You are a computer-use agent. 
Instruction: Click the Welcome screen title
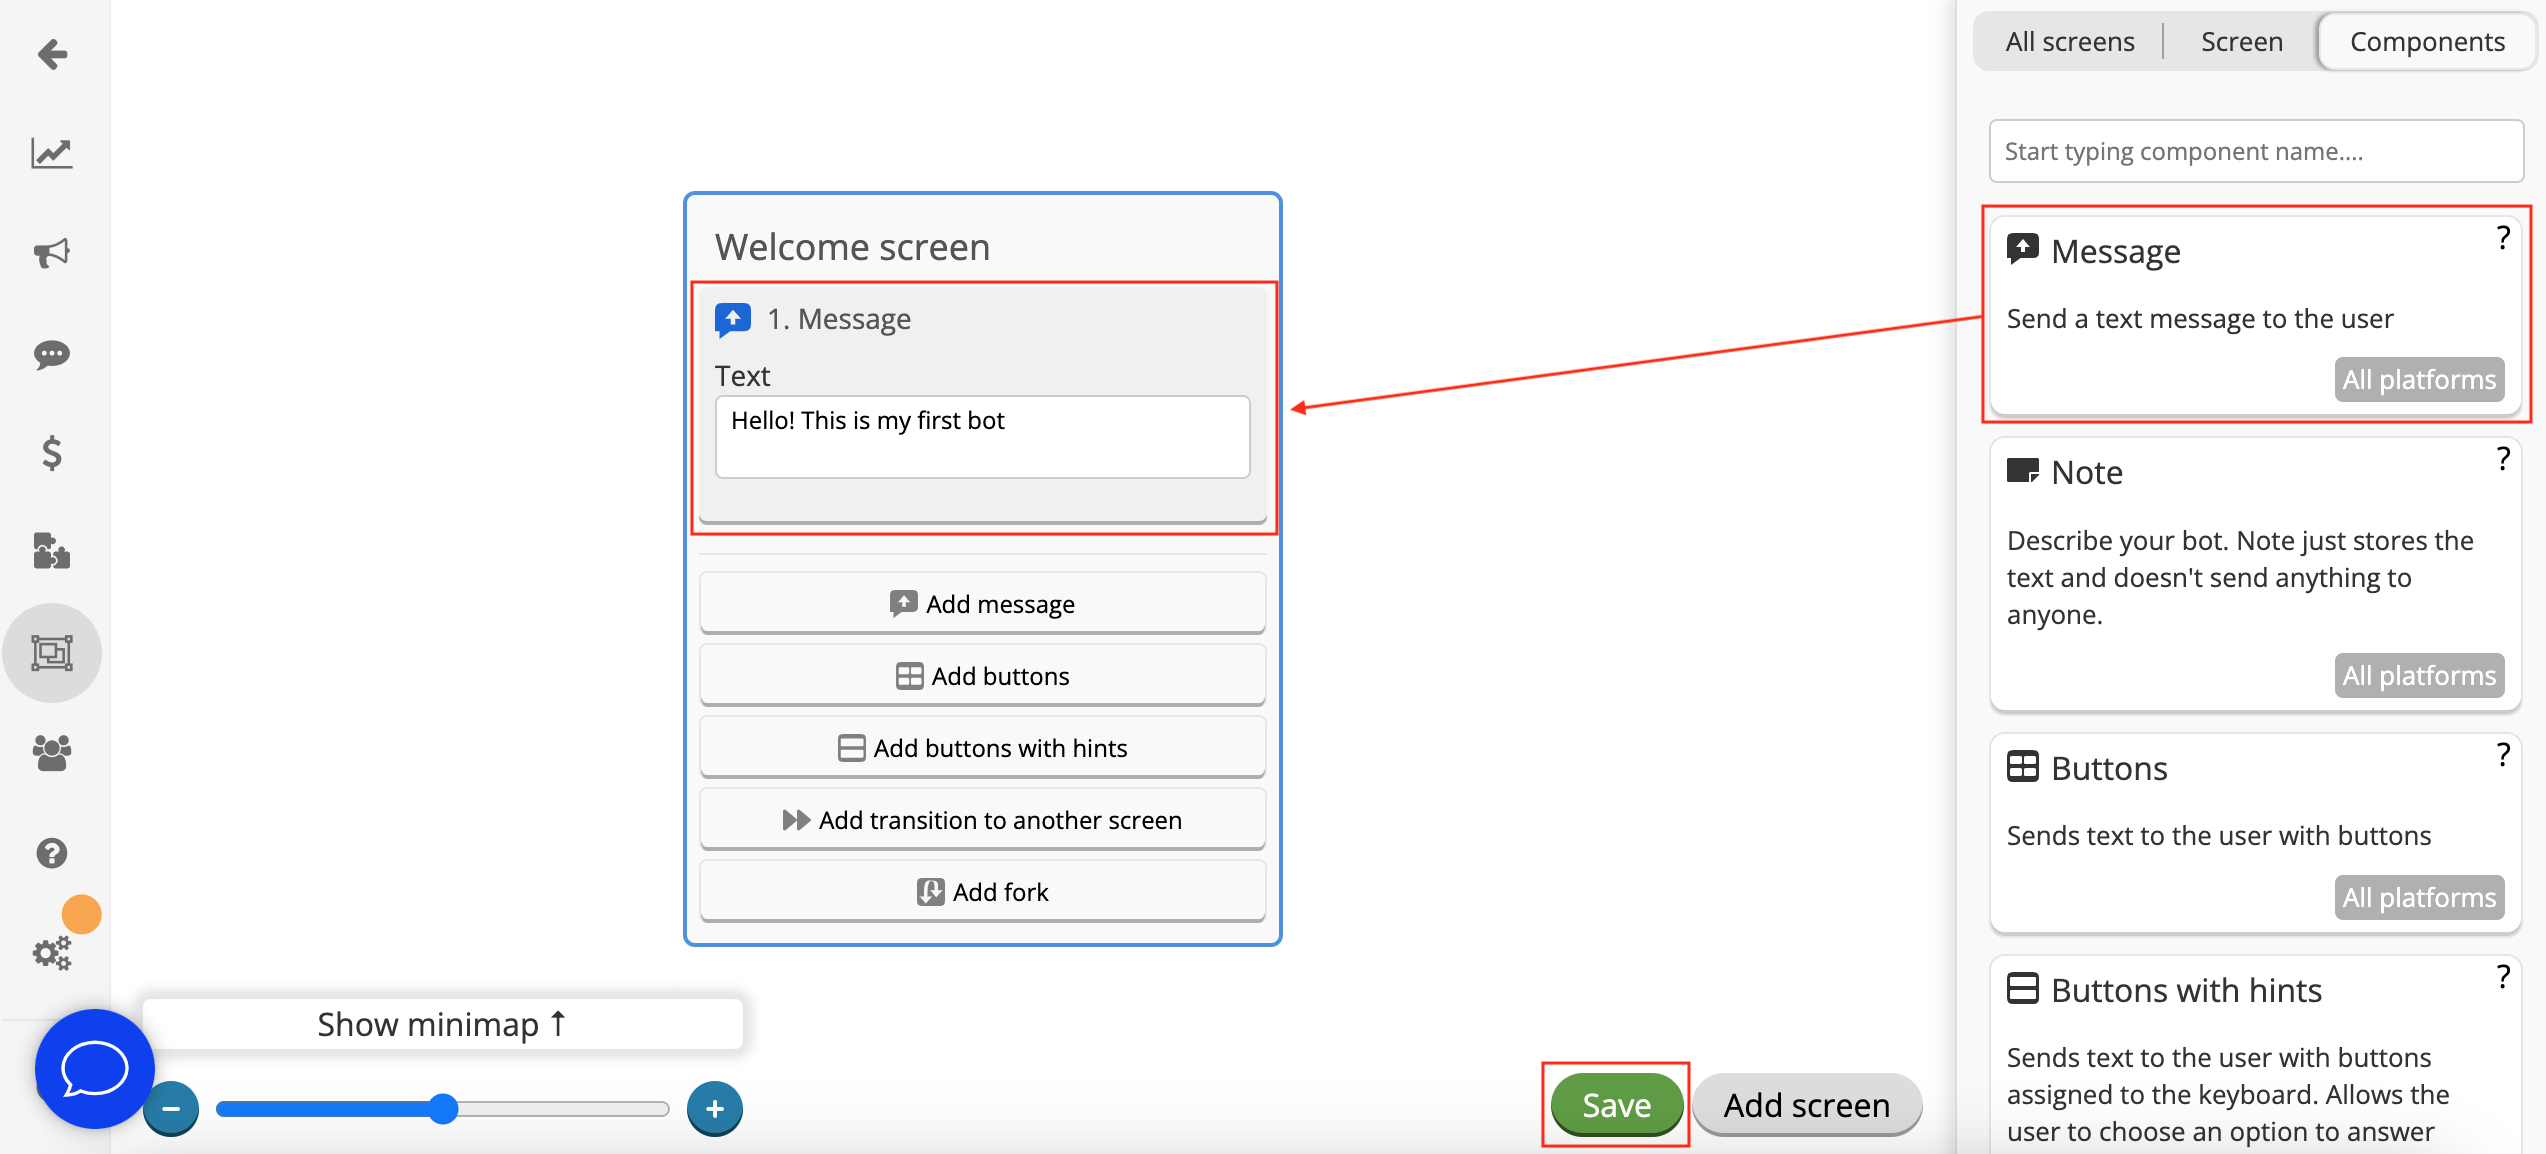[x=852, y=247]
